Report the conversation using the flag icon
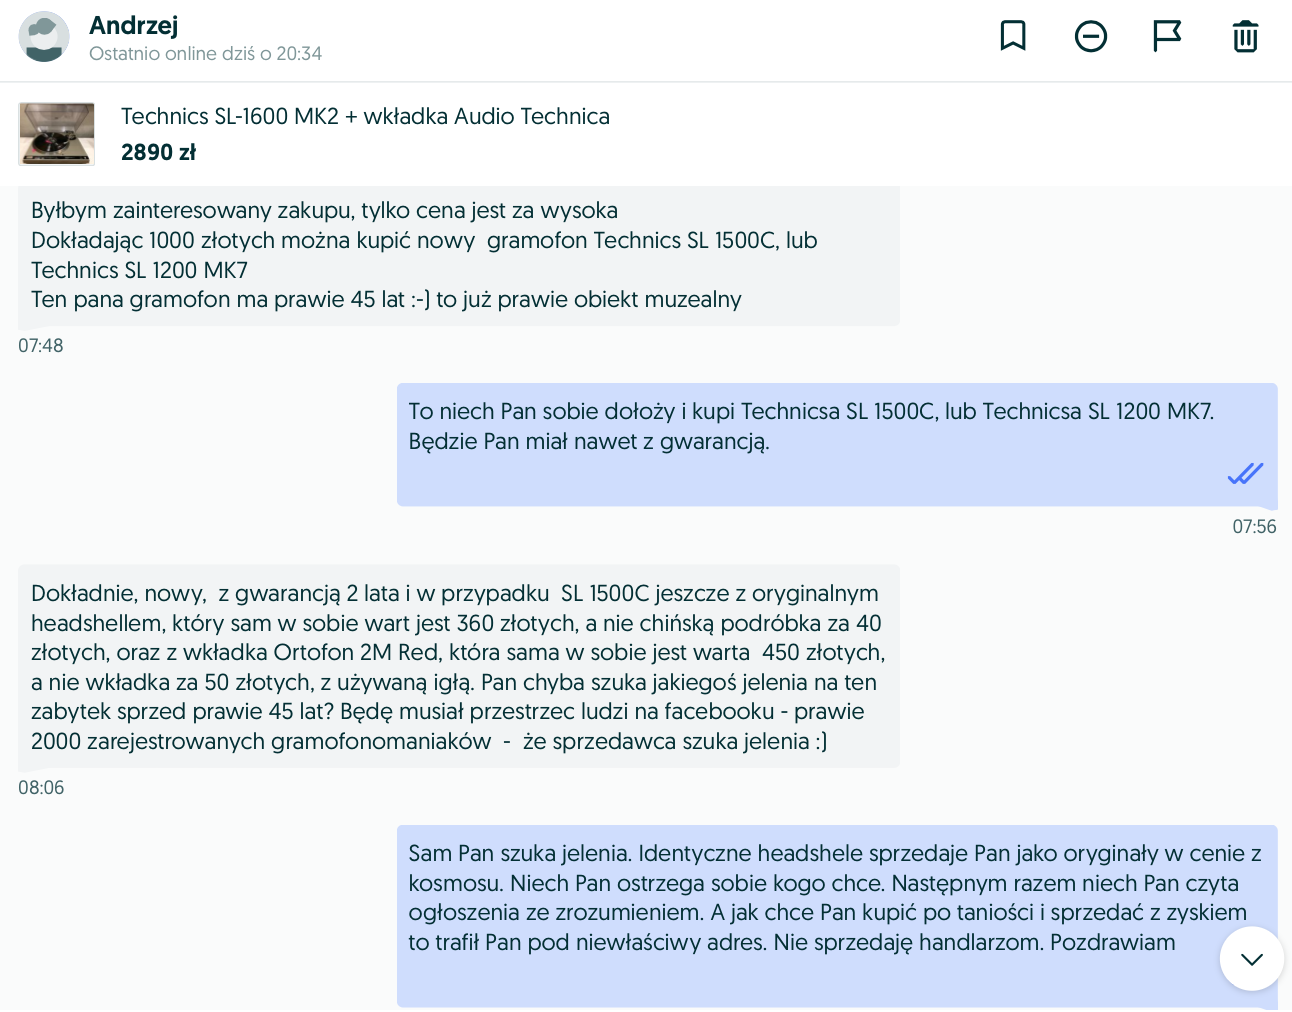This screenshot has width=1292, height=1012. pyautogui.click(x=1167, y=36)
